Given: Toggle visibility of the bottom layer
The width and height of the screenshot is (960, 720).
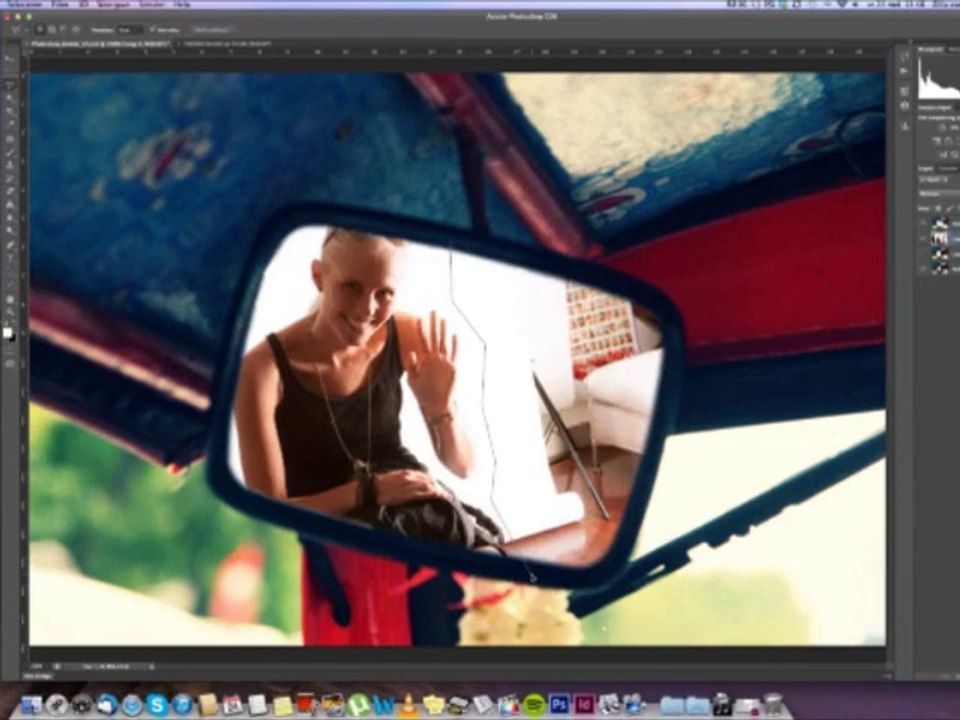Looking at the screenshot, I should (923, 268).
